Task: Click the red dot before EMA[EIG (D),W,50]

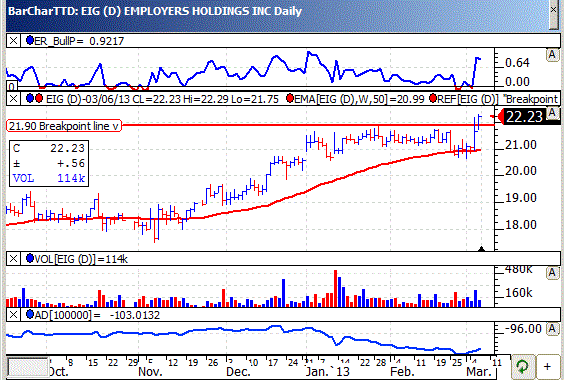Action: 290,98
